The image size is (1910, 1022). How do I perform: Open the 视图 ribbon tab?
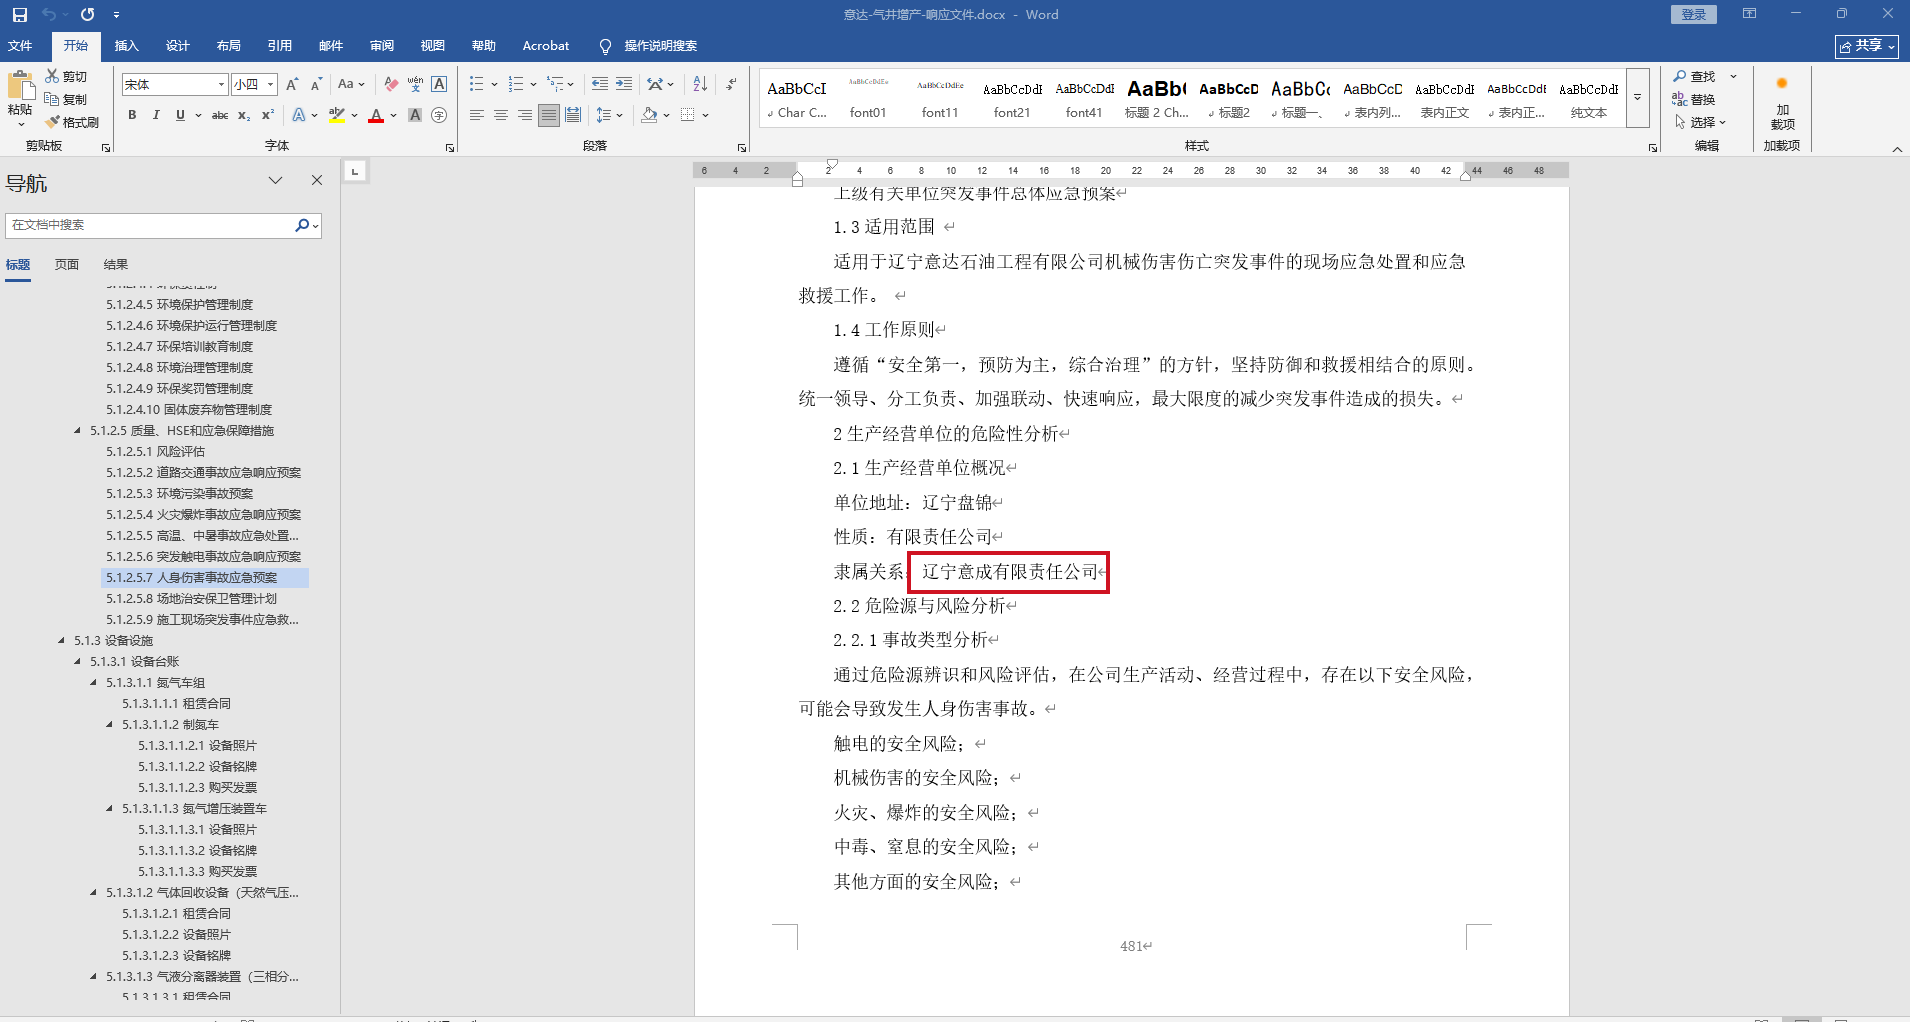click(x=432, y=45)
